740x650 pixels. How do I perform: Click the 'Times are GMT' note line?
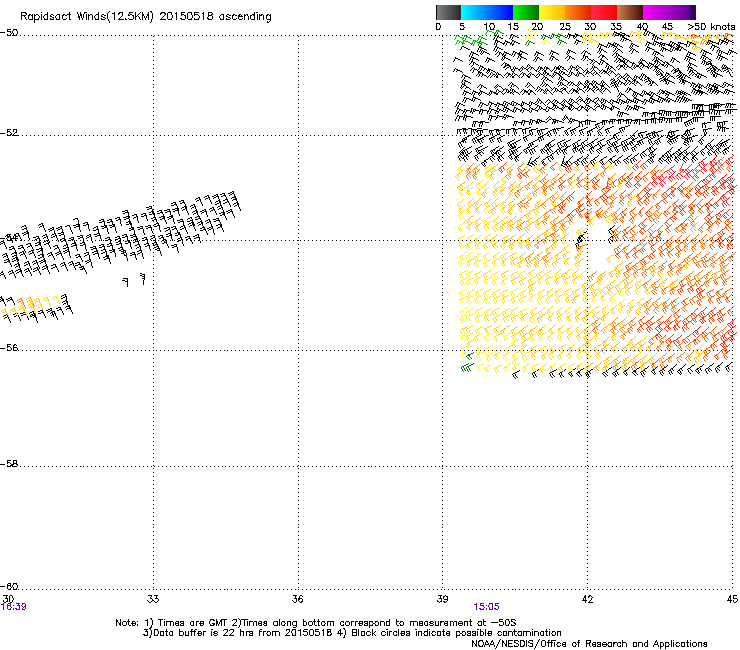[x=315, y=623]
